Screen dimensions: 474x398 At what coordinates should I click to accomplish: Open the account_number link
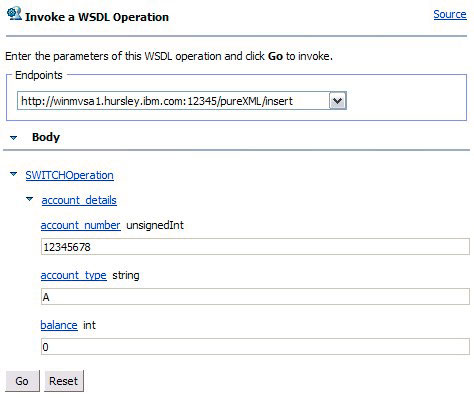(x=80, y=225)
